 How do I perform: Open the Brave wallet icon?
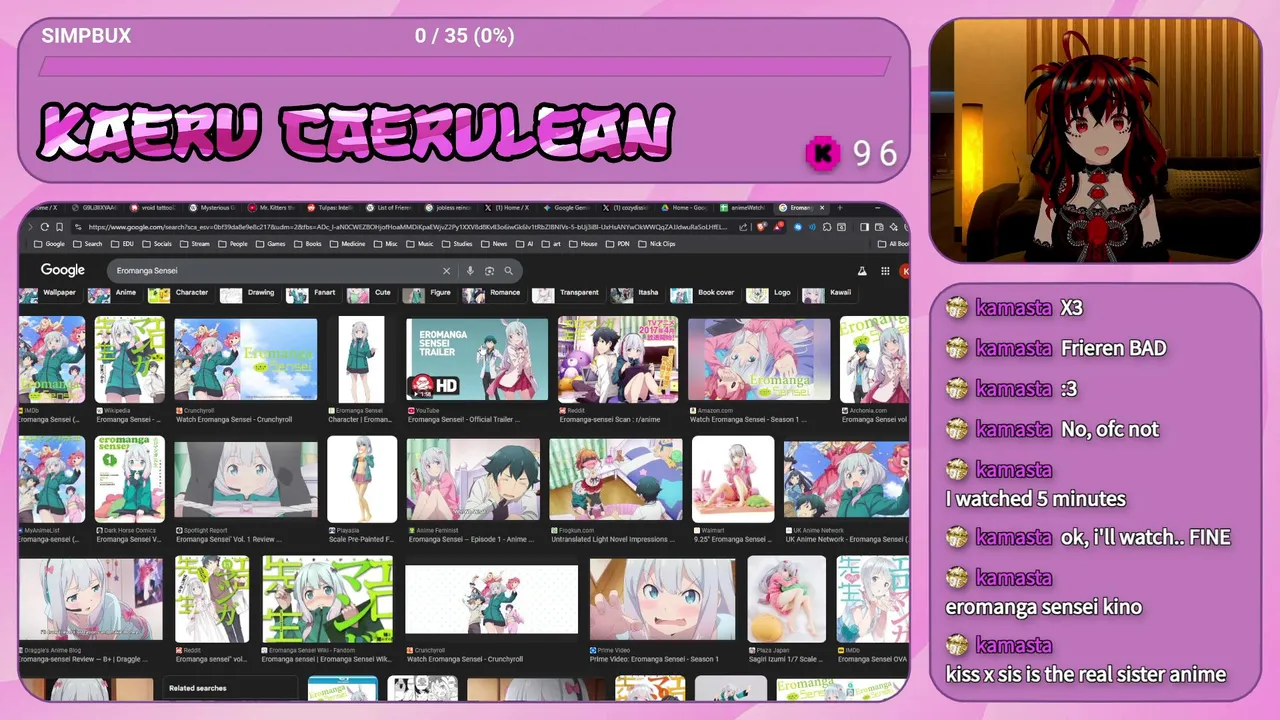click(880, 227)
